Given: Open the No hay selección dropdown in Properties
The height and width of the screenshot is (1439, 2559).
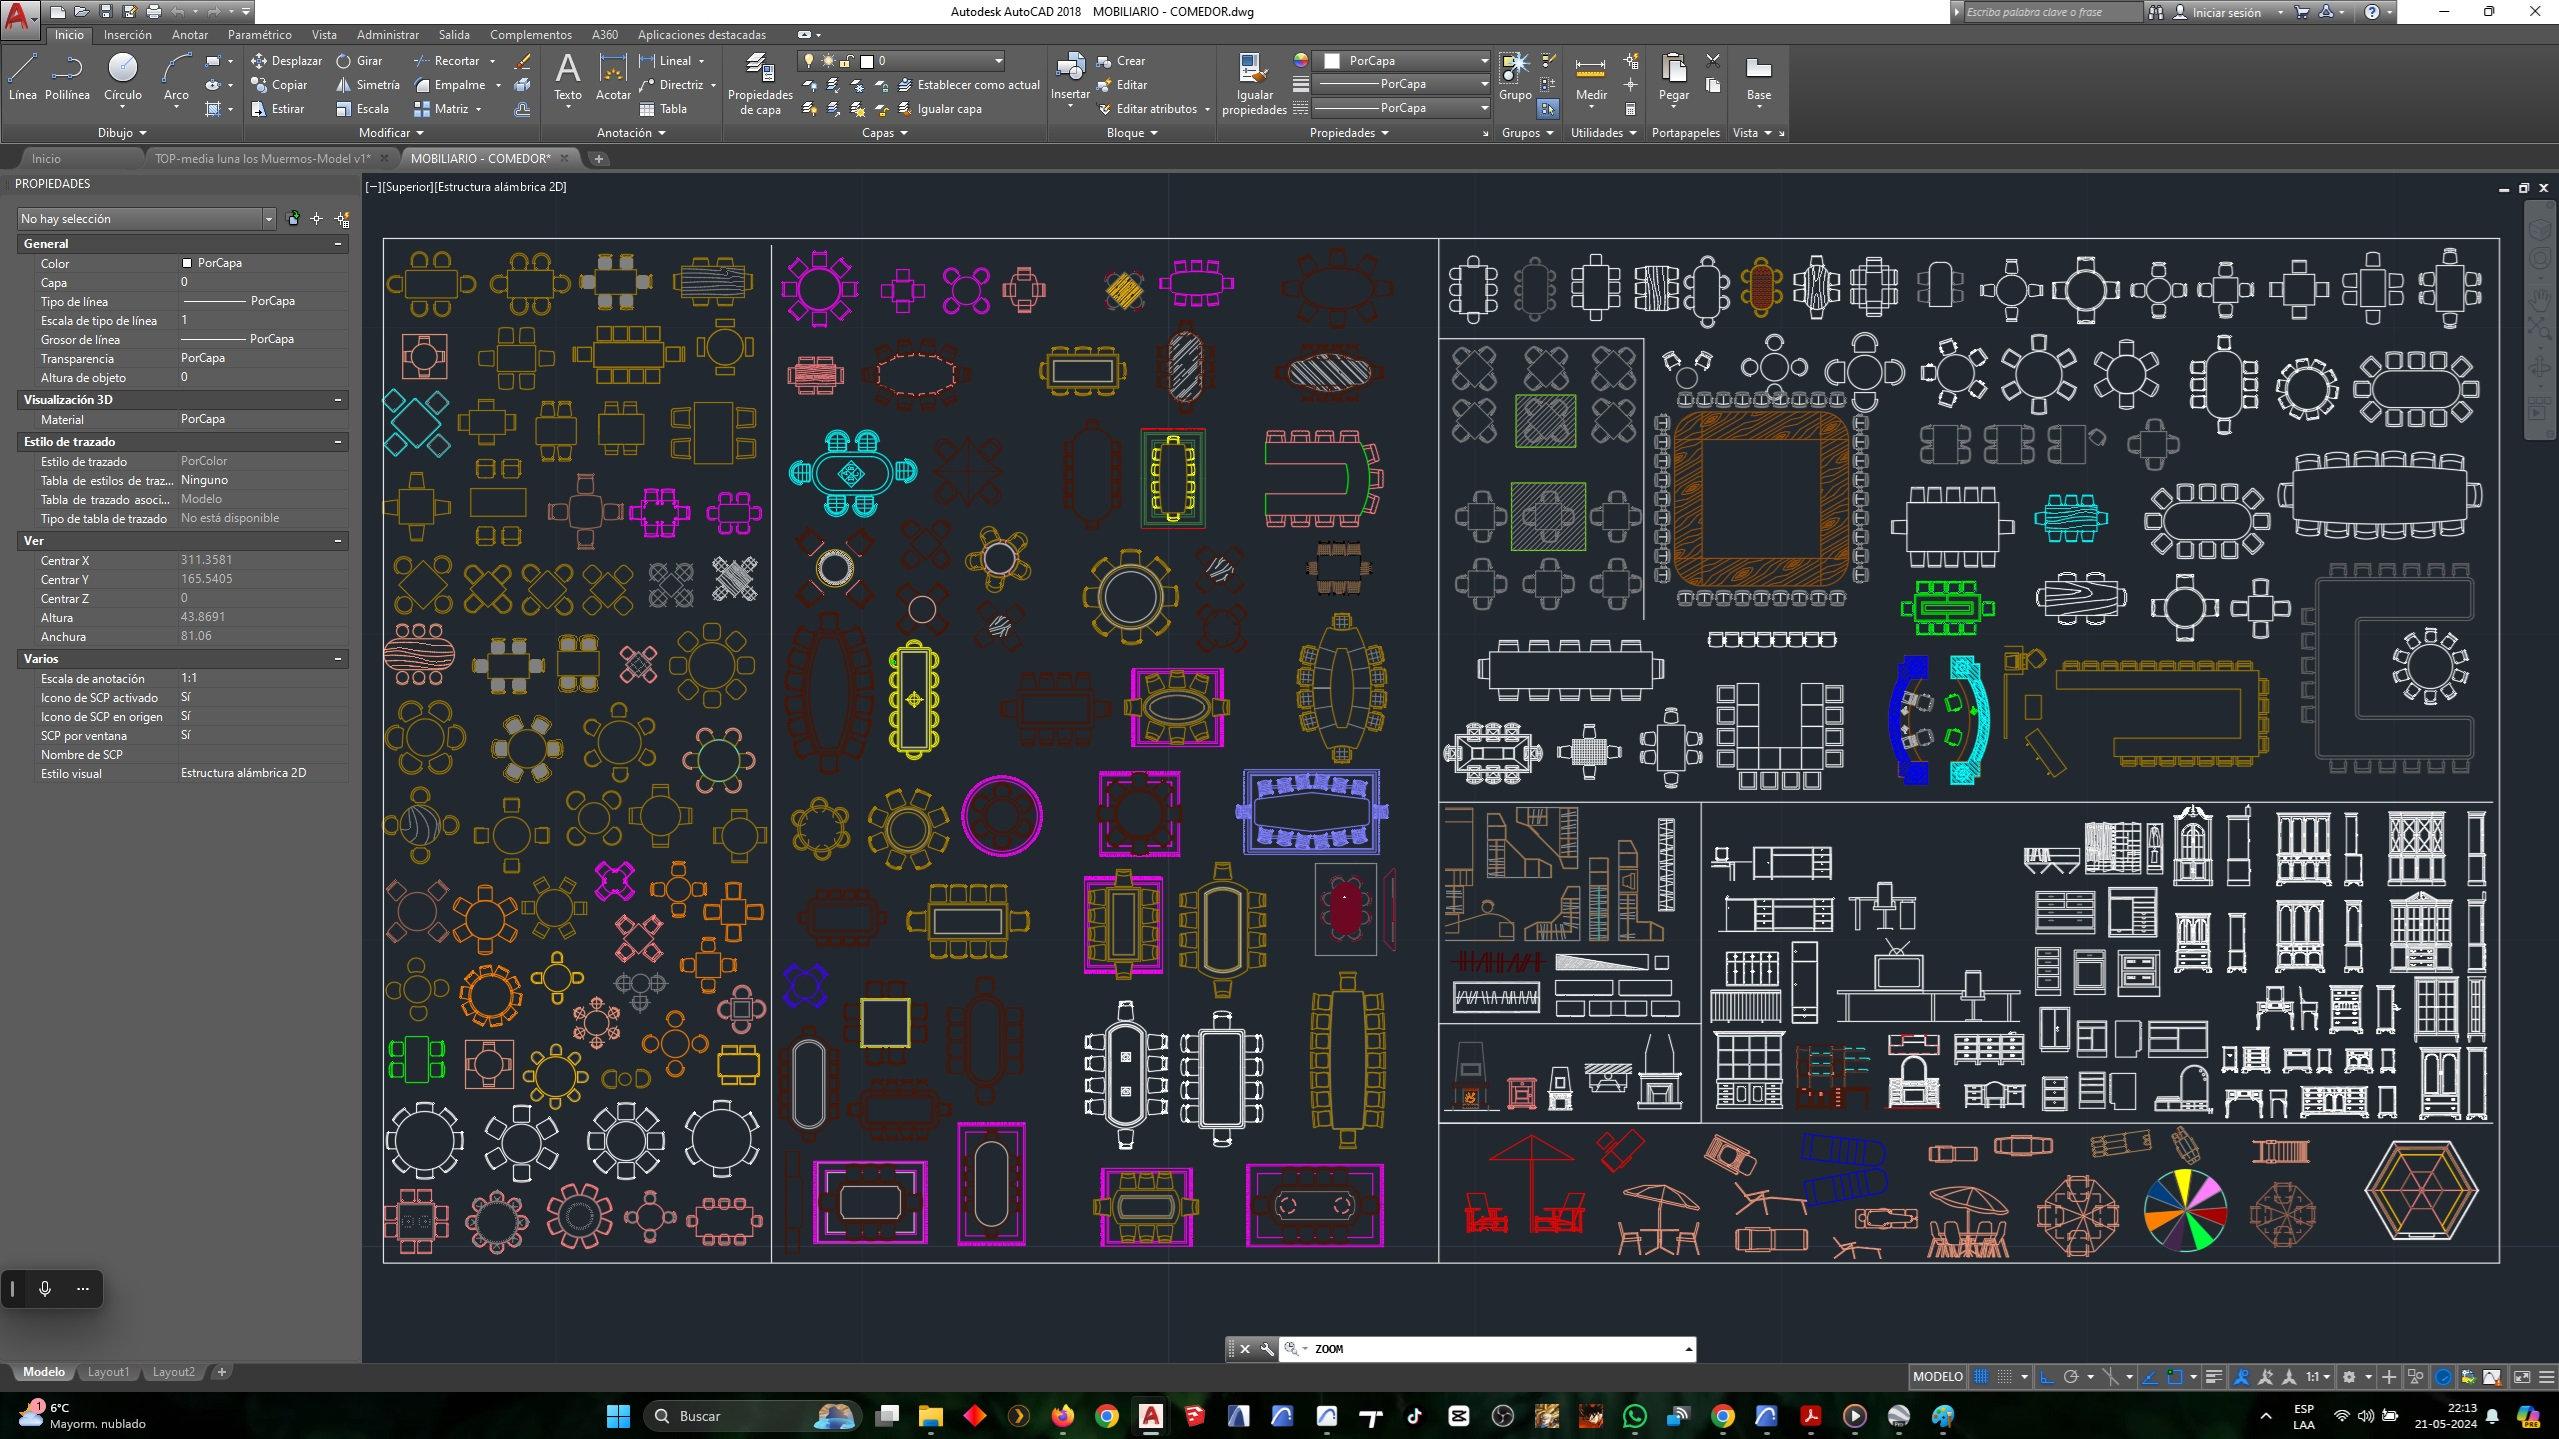Looking at the screenshot, I should [269, 218].
